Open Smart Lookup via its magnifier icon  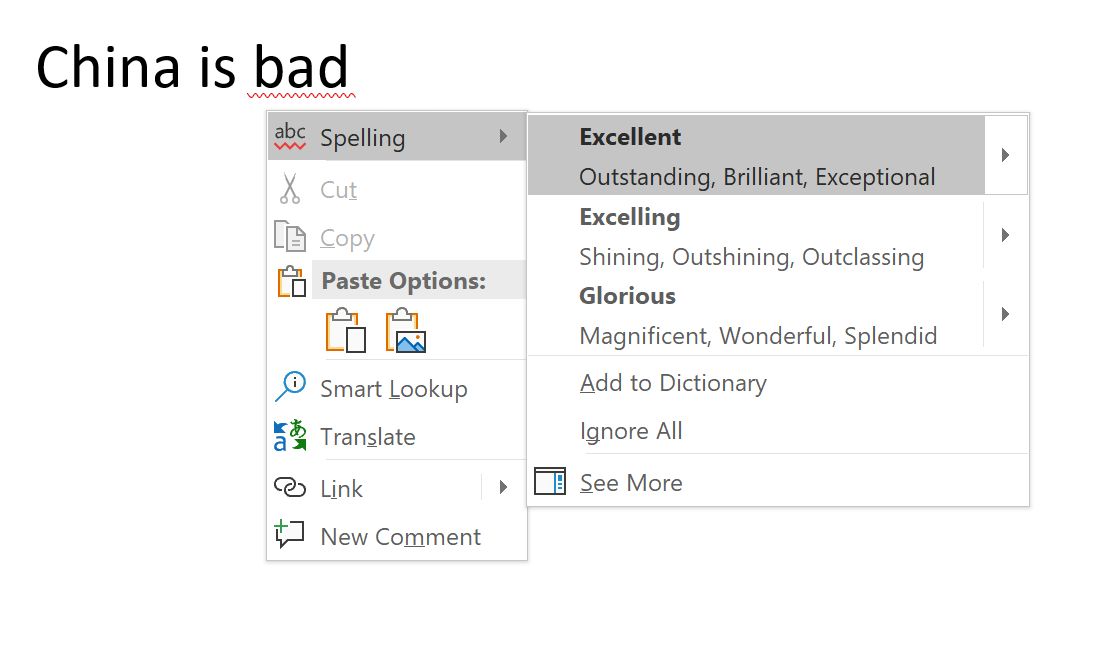click(291, 388)
